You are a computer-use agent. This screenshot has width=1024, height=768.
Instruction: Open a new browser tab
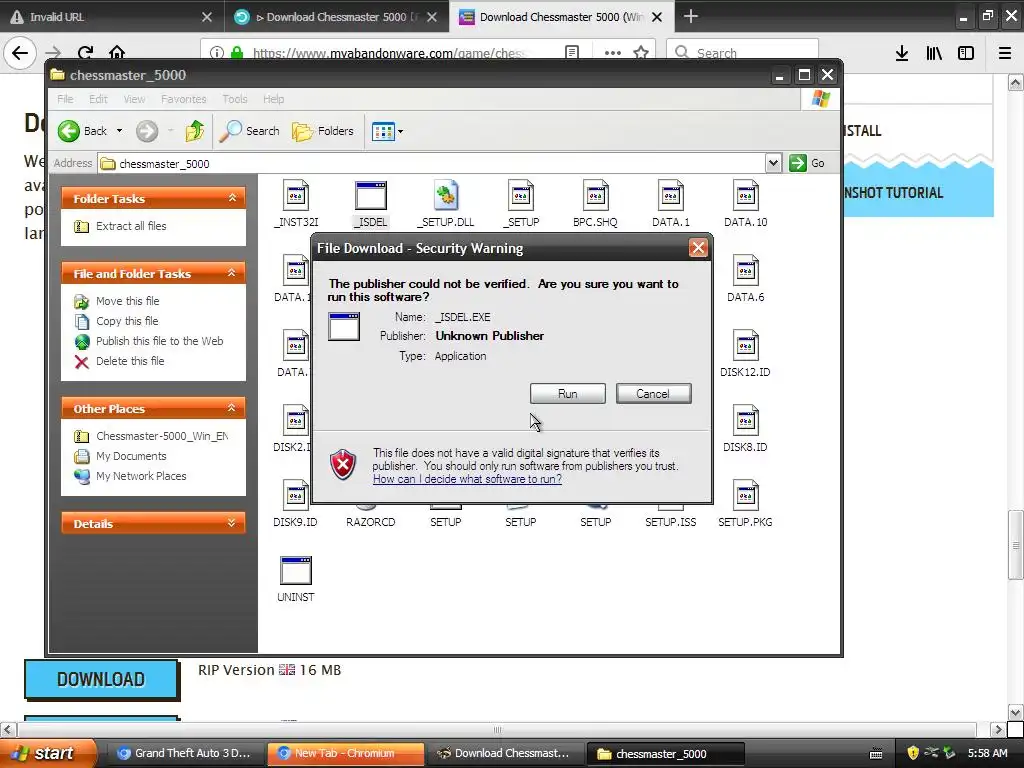(690, 16)
